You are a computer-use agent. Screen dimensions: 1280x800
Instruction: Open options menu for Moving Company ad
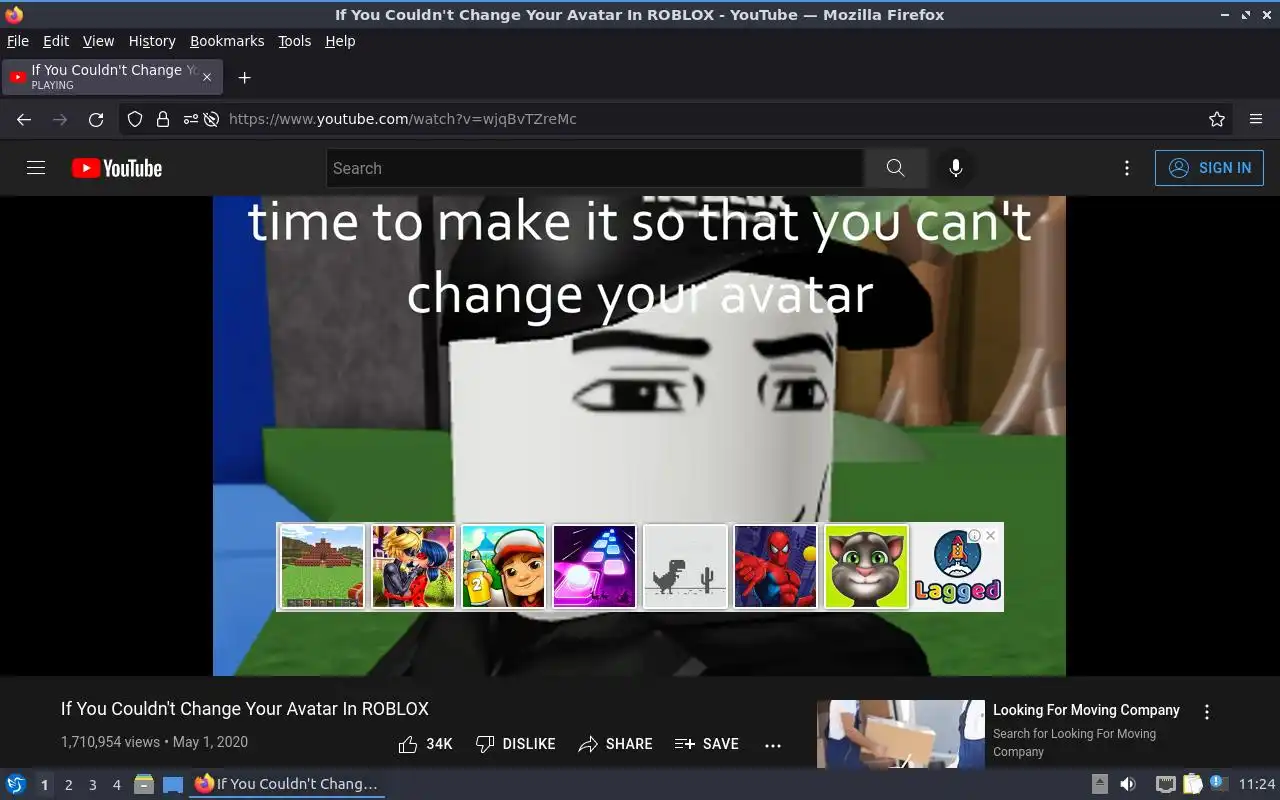(1207, 712)
